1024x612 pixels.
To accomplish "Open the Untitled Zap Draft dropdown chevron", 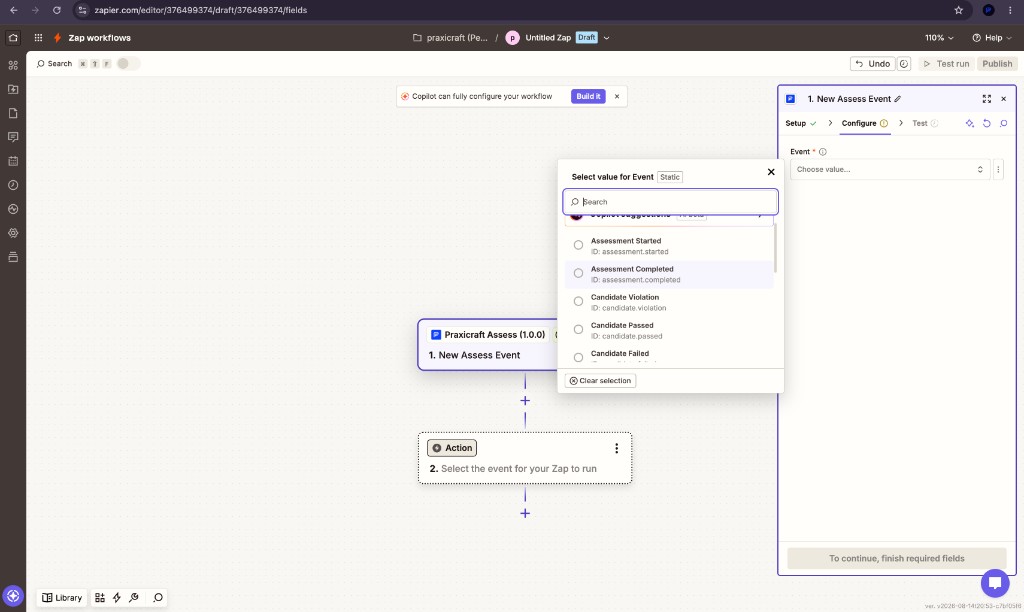I will [x=606, y=38].
